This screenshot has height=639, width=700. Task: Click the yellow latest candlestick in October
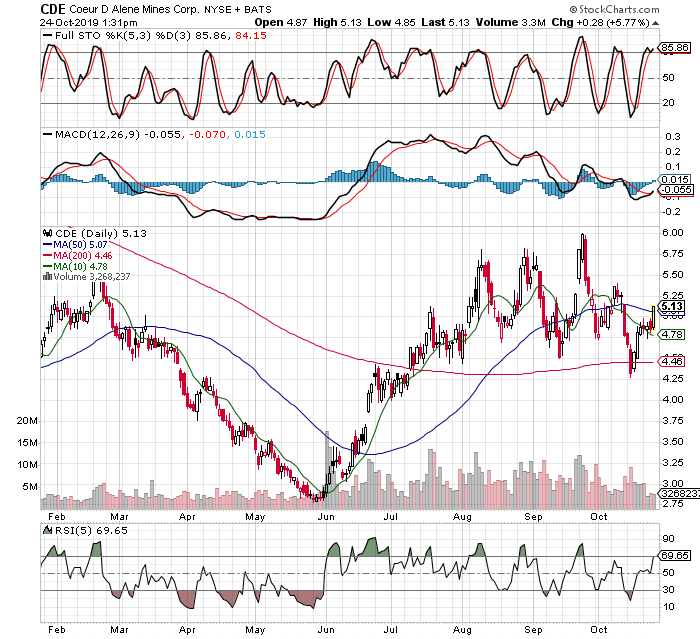(x=654, y=317)
